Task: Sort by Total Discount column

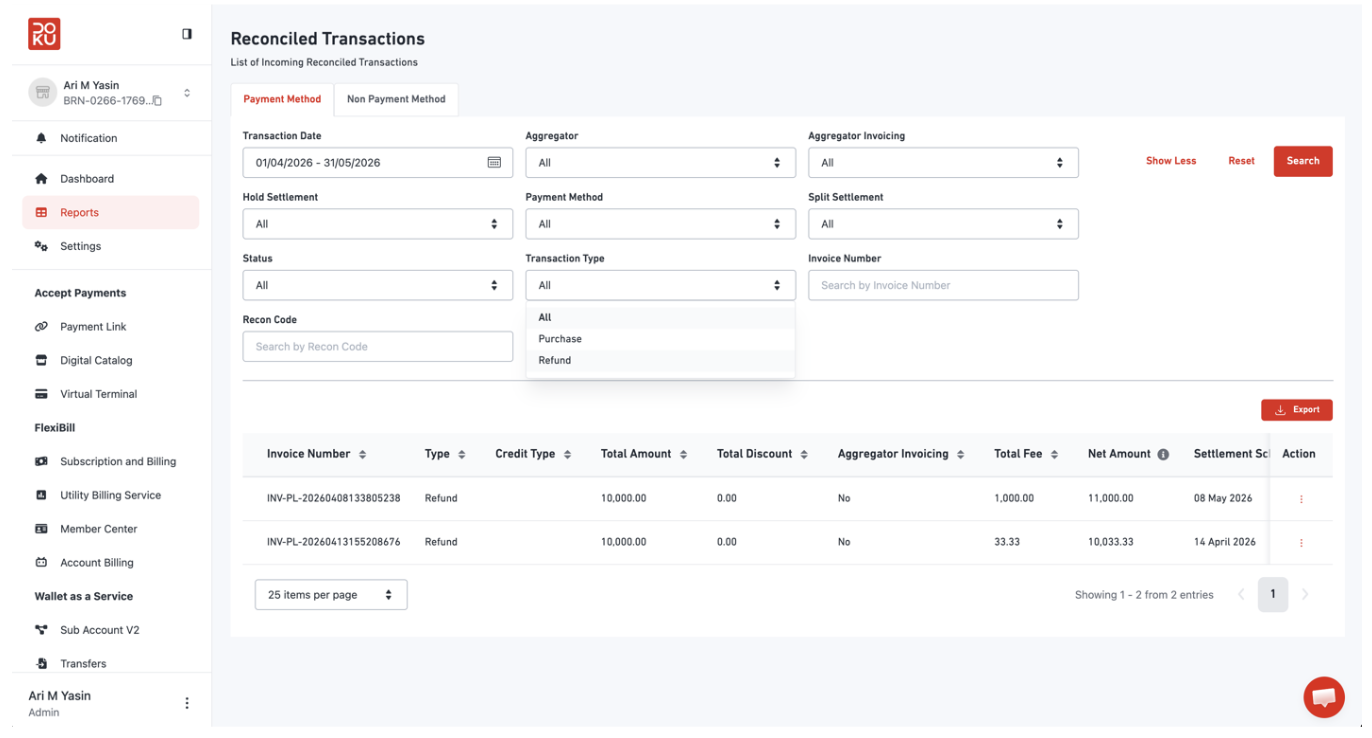Action: click(x=804, y=455)
